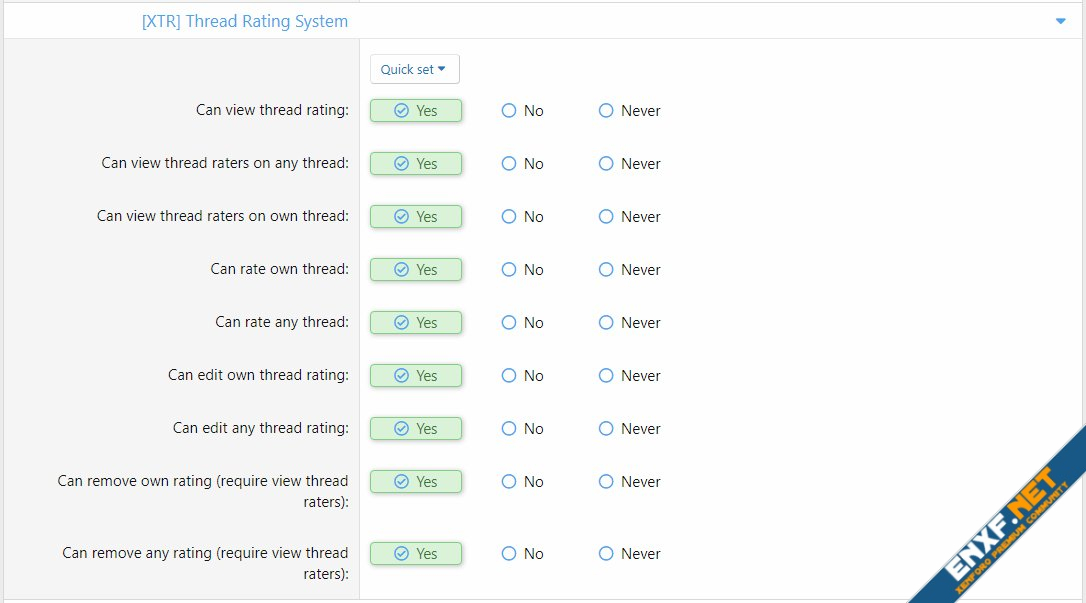Set Can remove own rating to No
1086x603 pixels.
point(522,482)
